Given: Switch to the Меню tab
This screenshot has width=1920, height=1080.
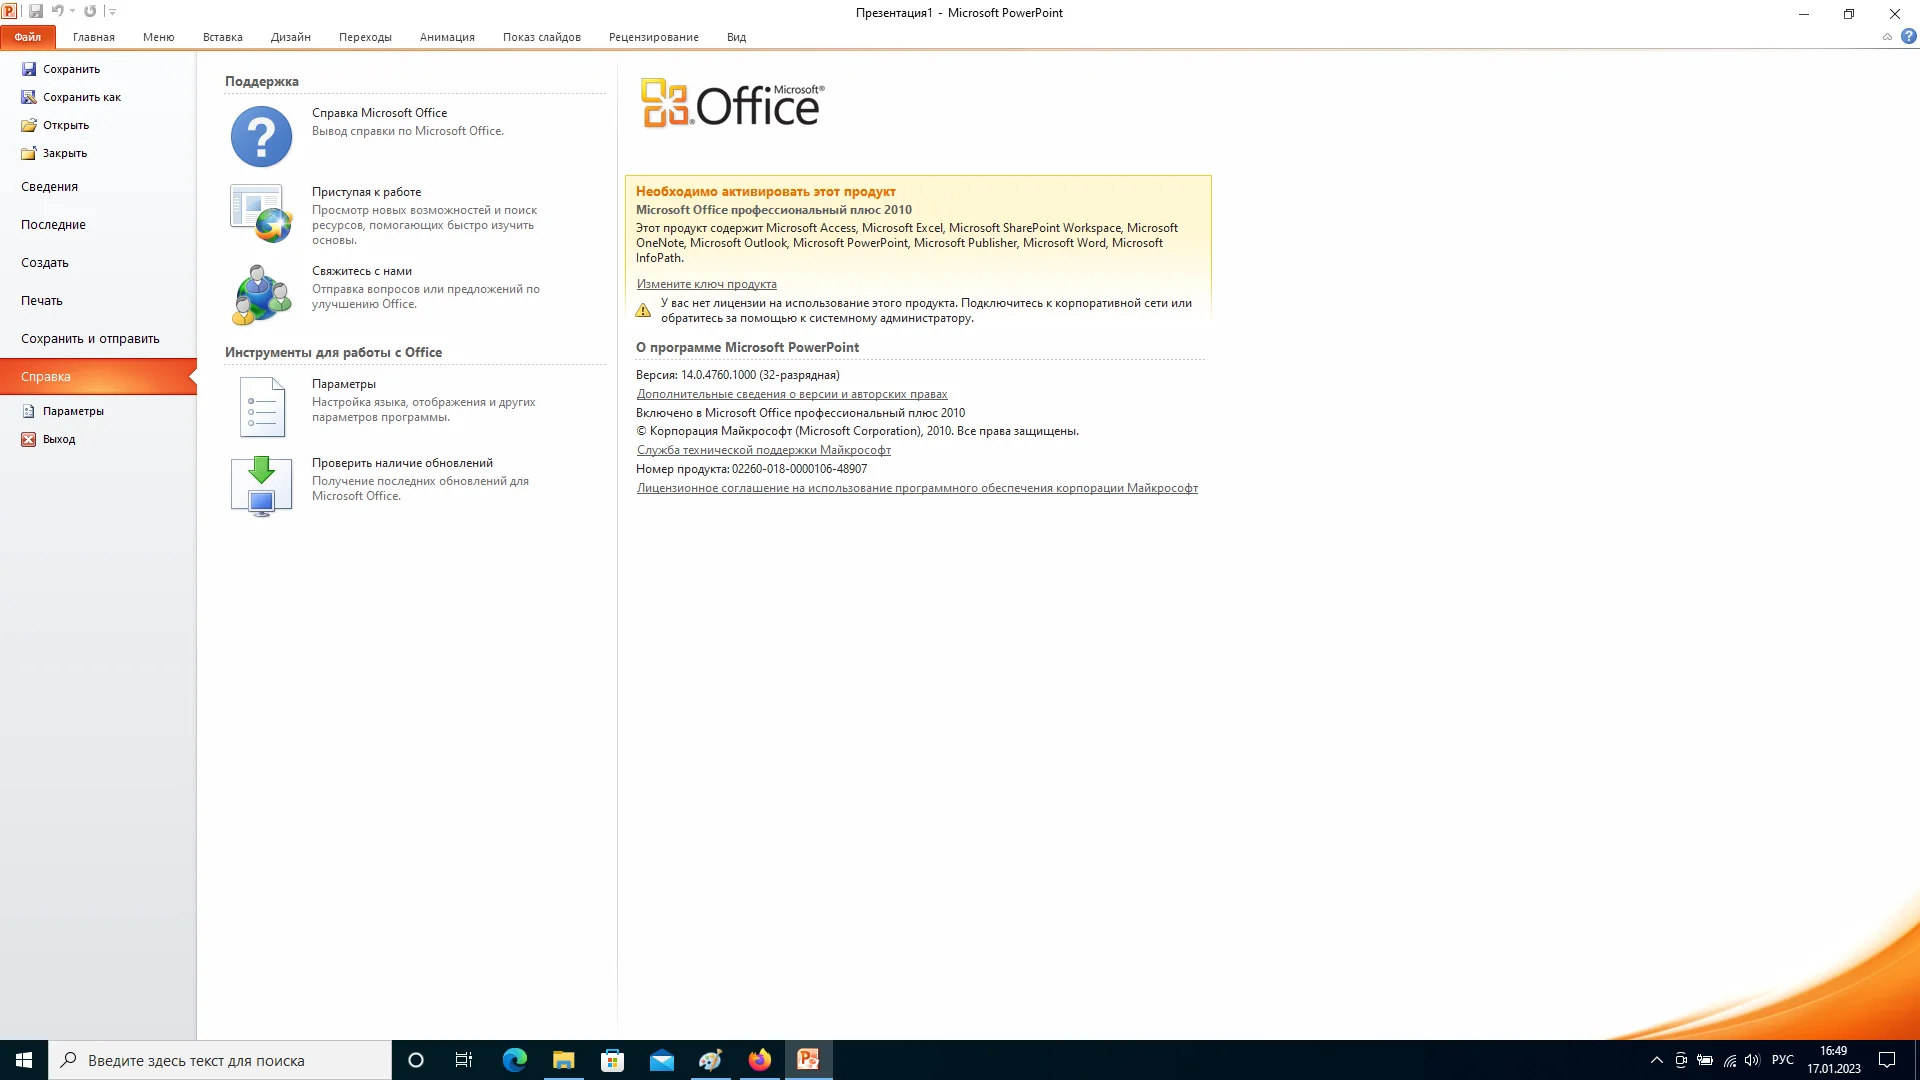Looking at the screenshot, I should pyautogui.click(x=158, y=37).
